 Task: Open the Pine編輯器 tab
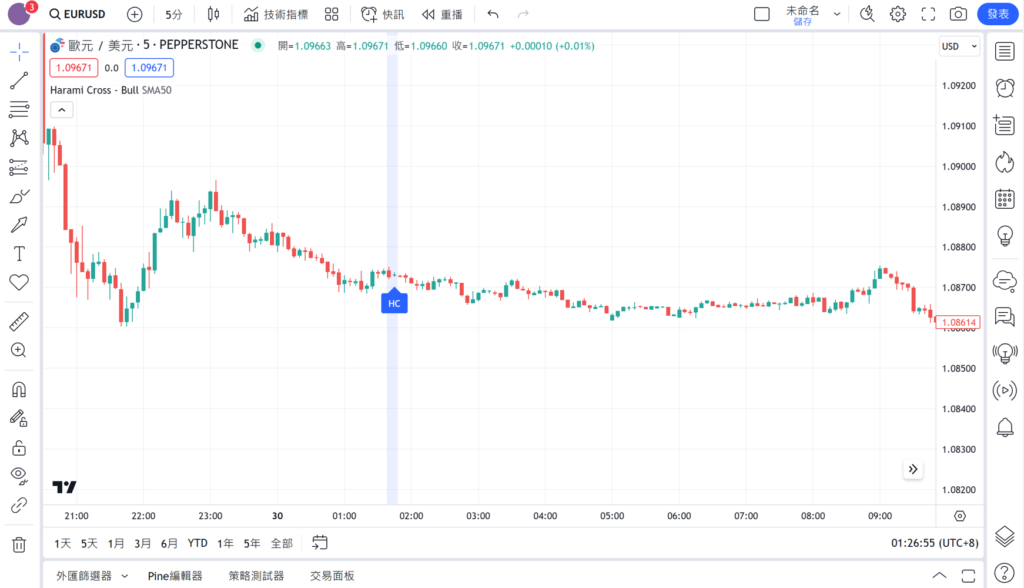coord(175,576)
